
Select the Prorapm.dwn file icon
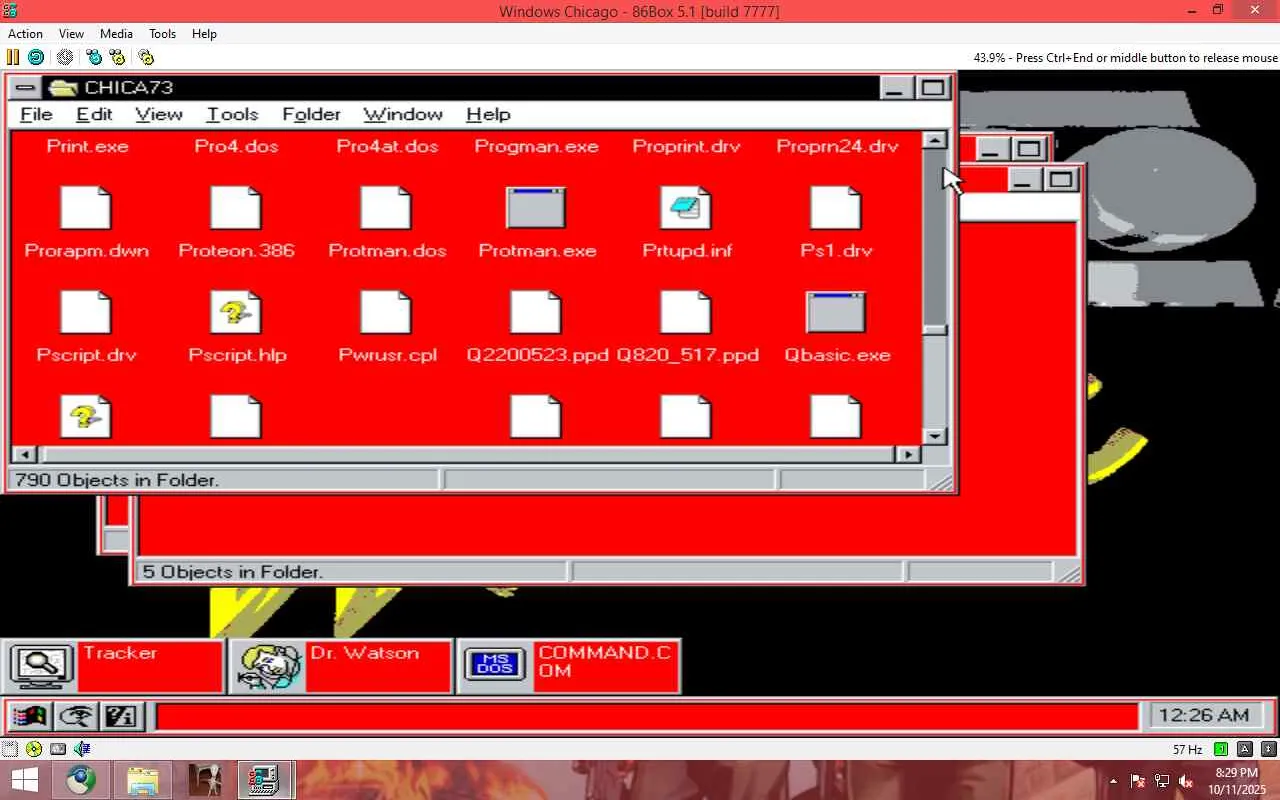pos(86,208)
